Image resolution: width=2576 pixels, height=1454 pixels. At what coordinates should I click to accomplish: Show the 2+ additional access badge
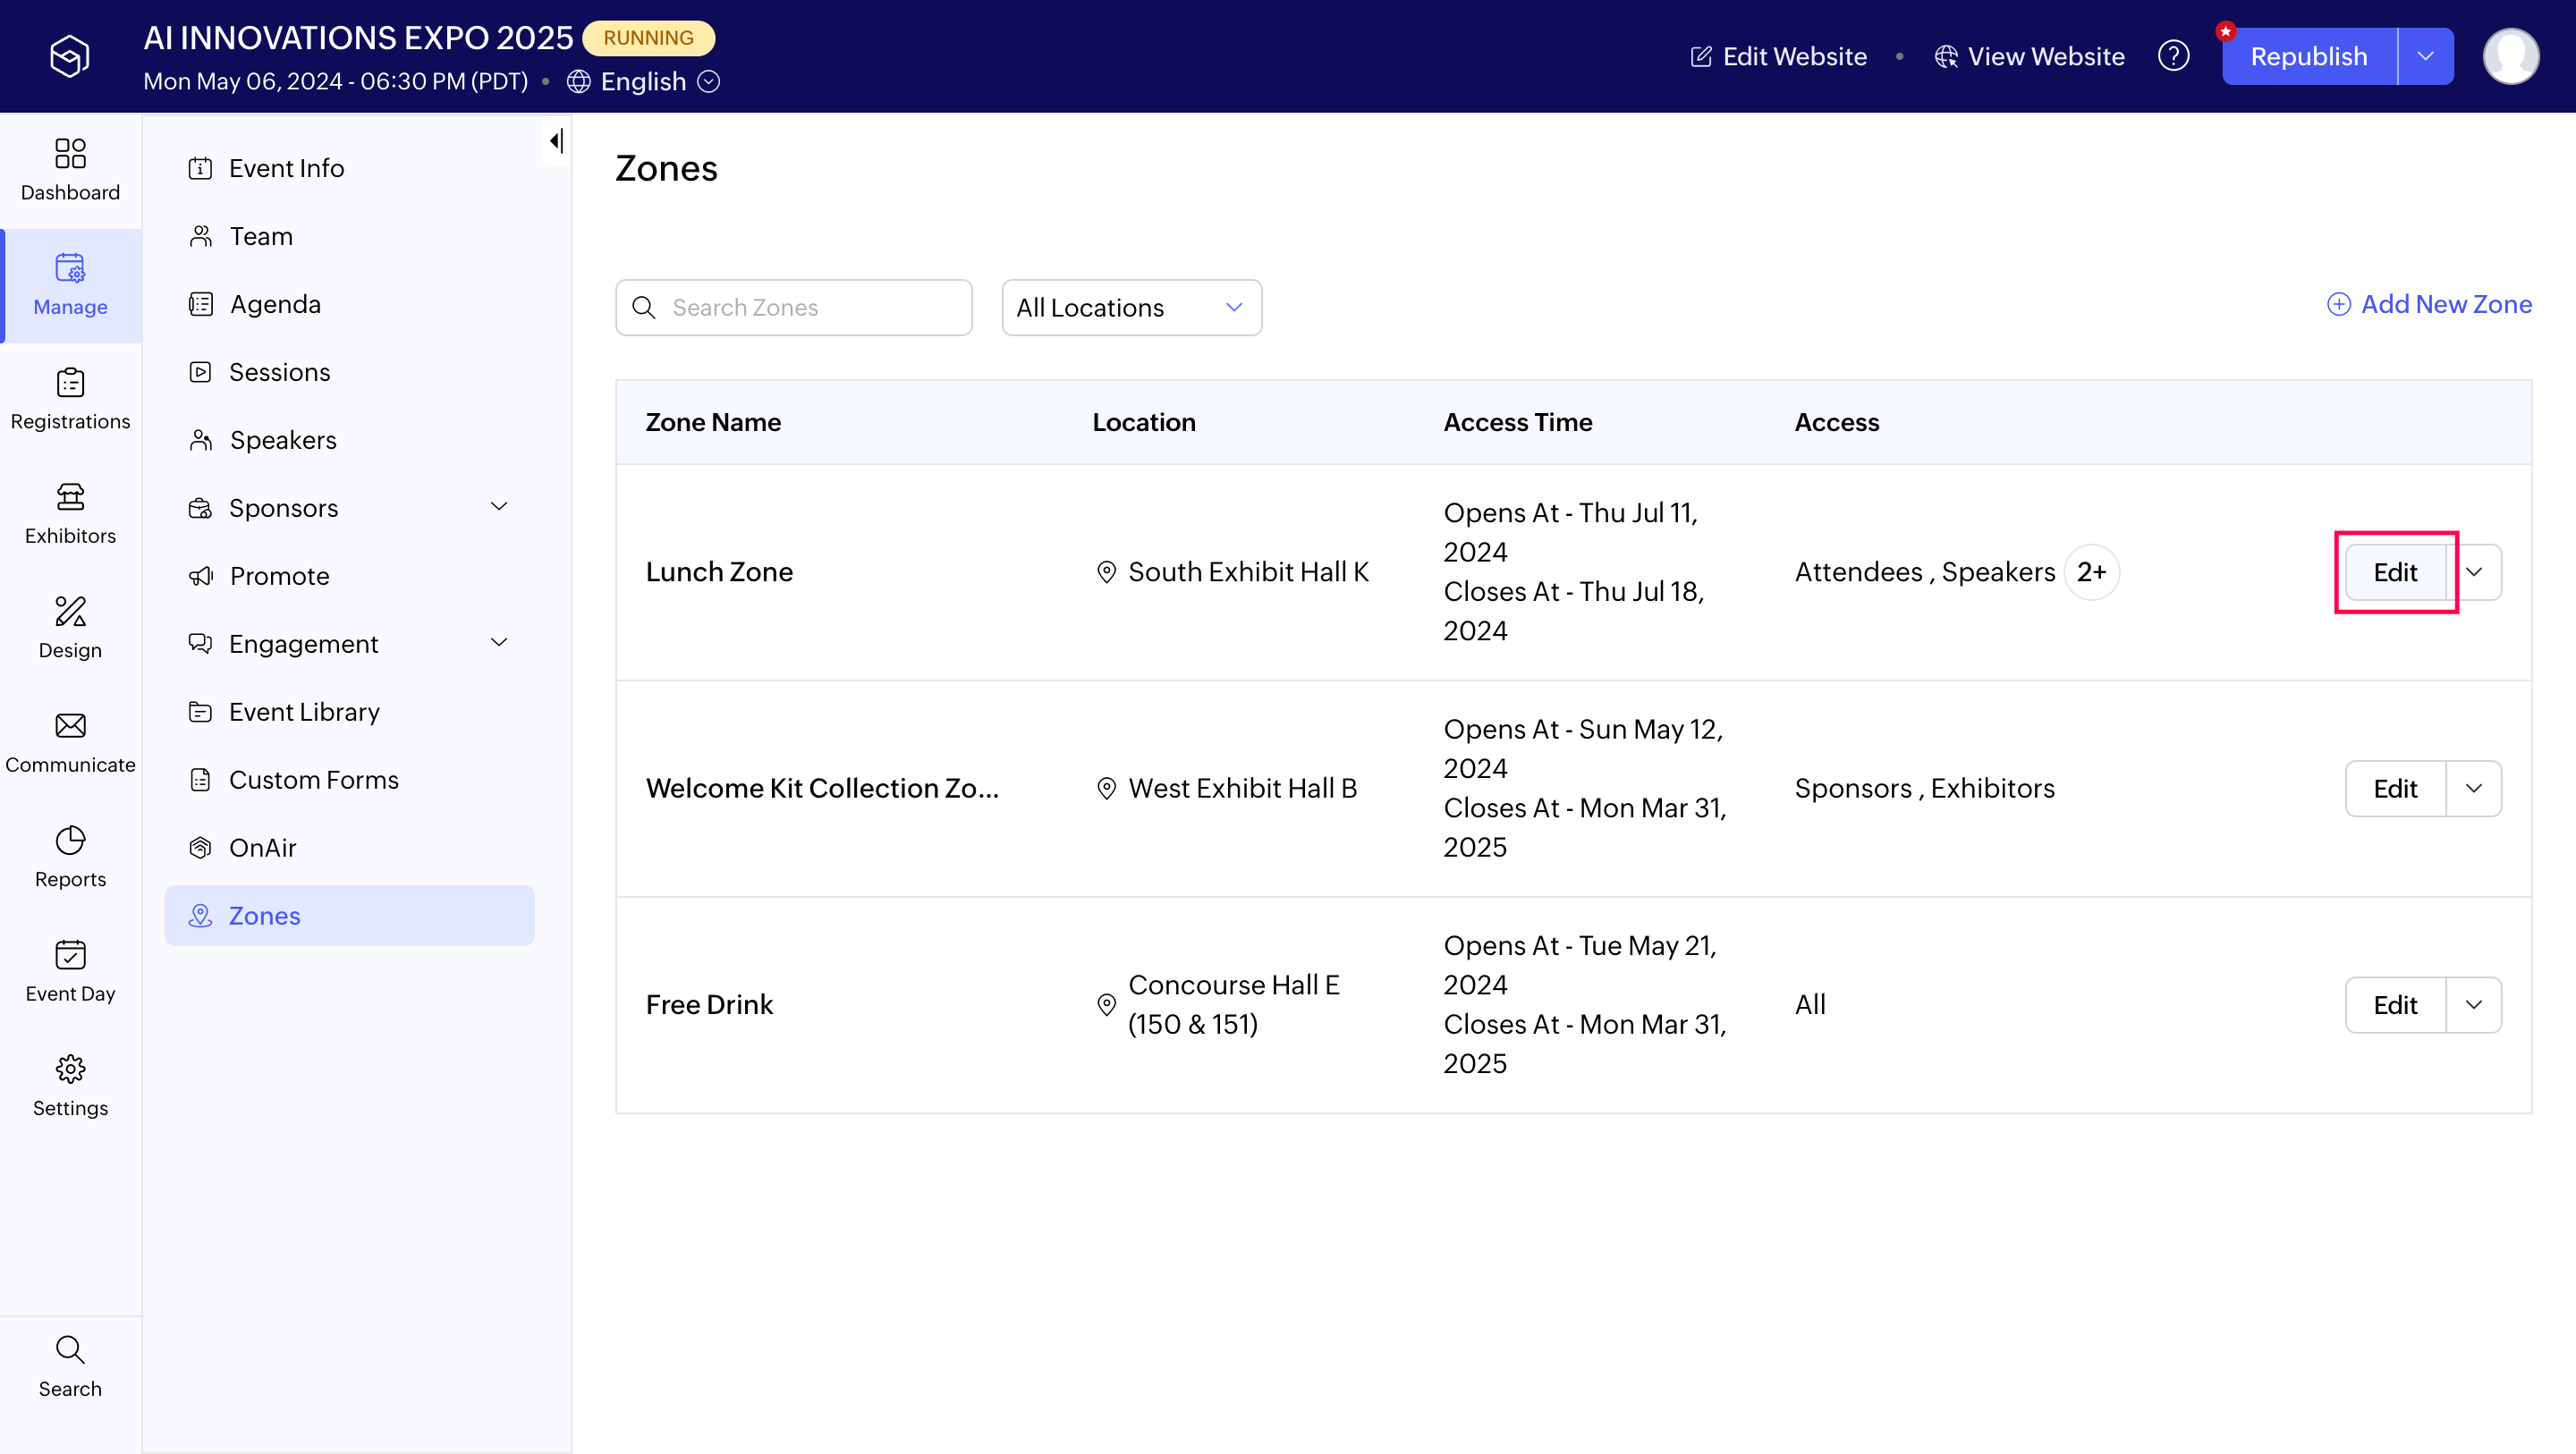tap(2091, 572)
